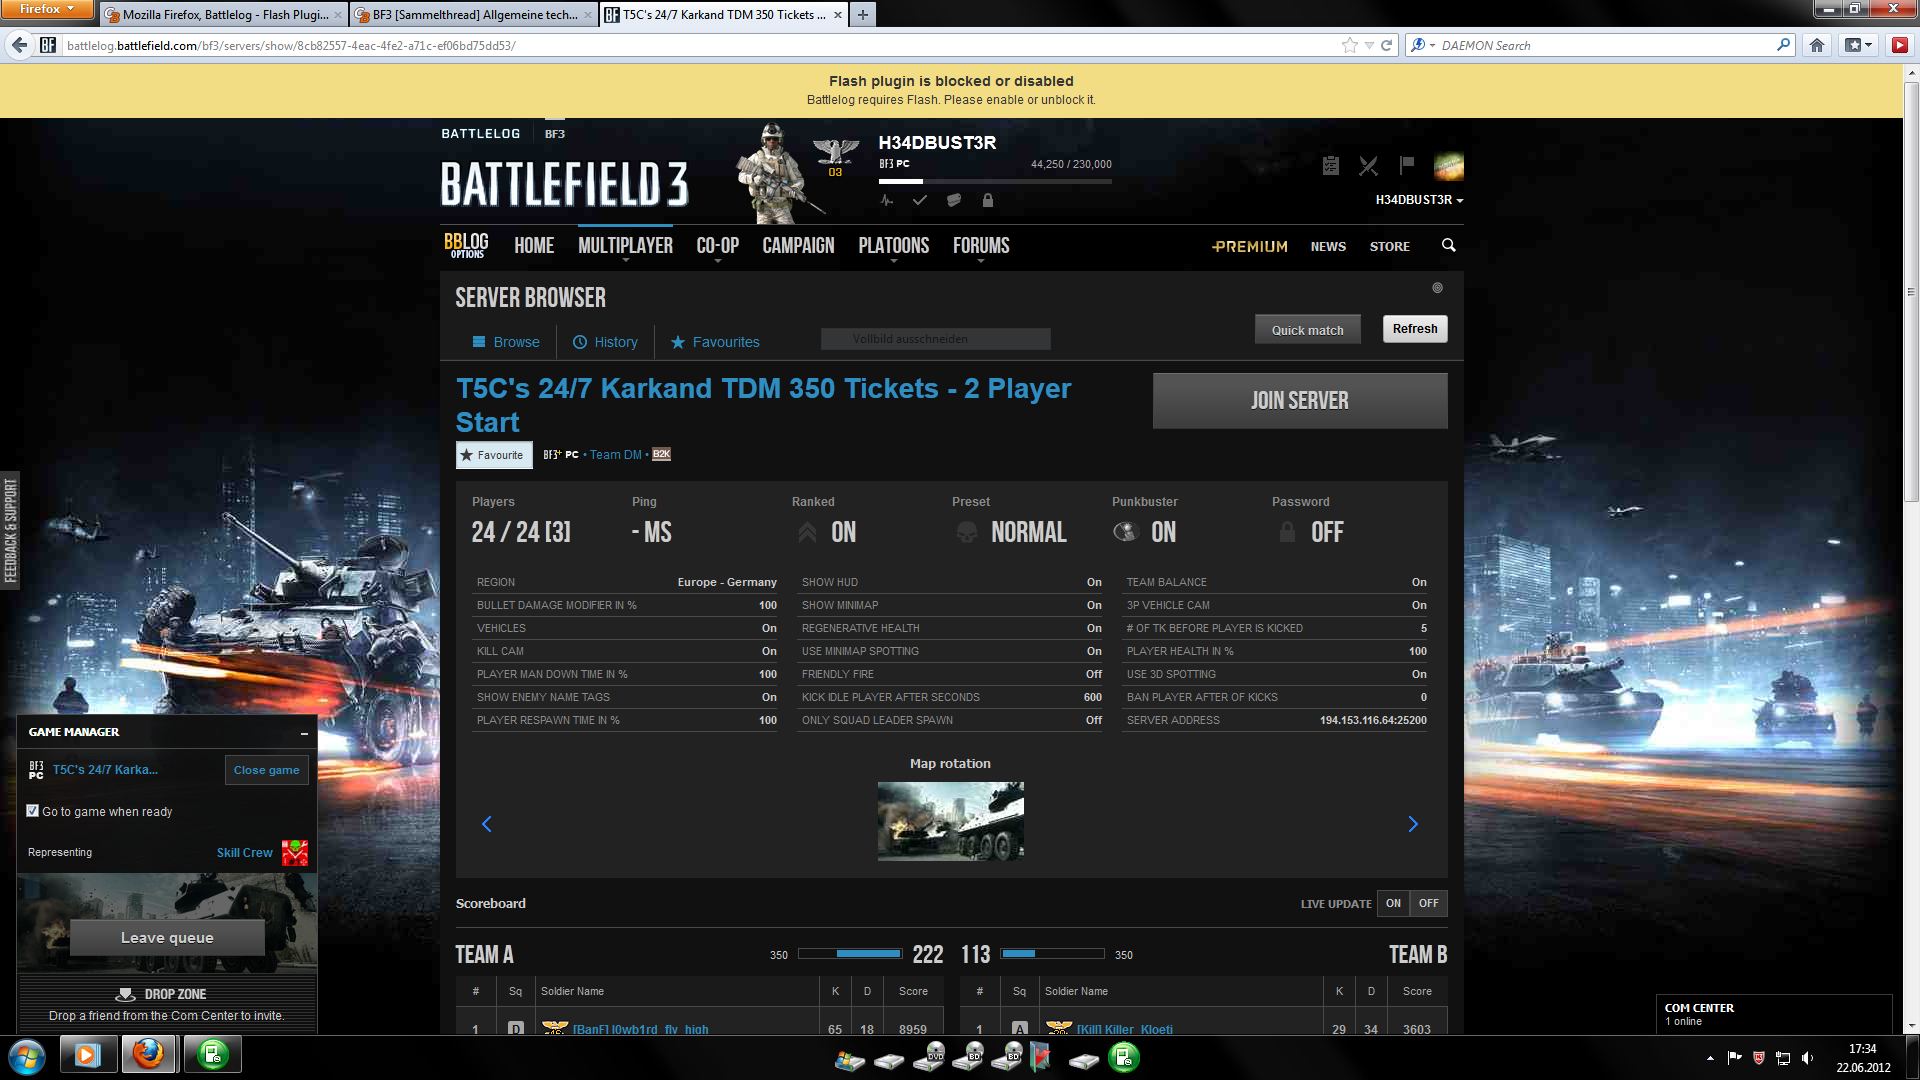
Task: Open the History tab
Action: tap(605, 342)
